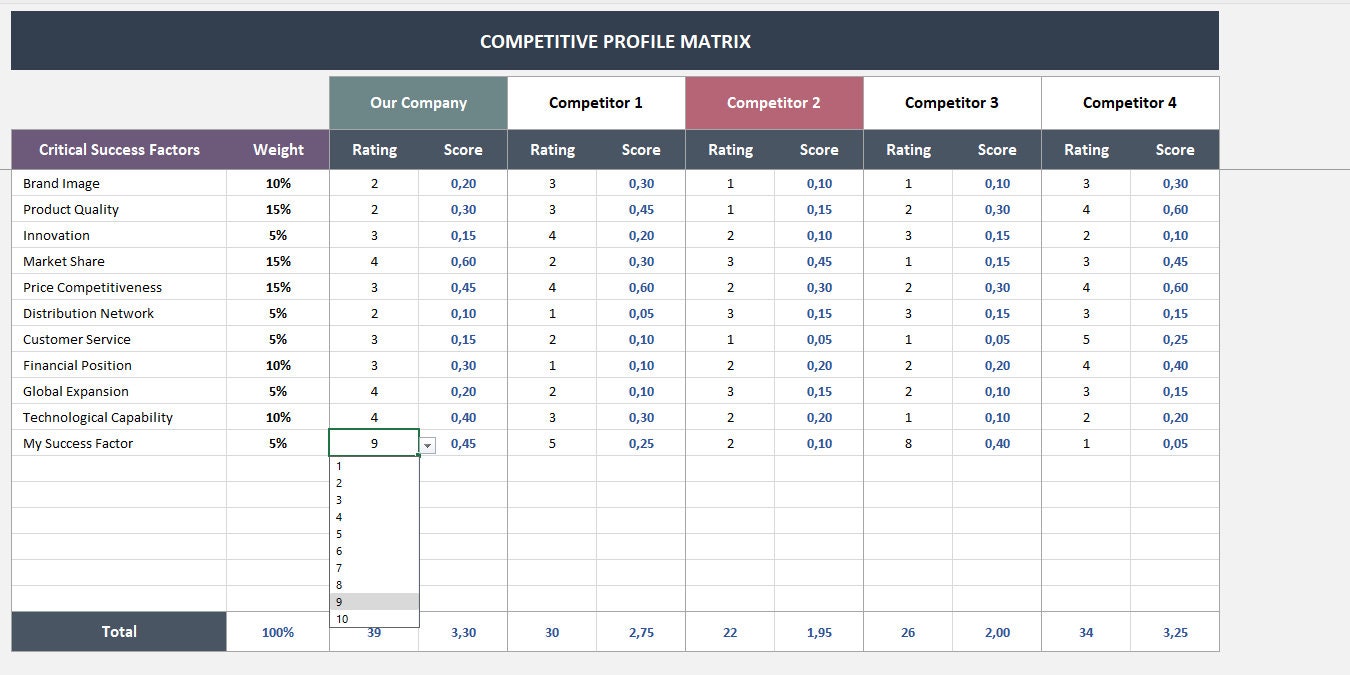Screen dimensions: 1350x675
Task: Select the Critical Success Factors header
Action: (x=119, y=149)
